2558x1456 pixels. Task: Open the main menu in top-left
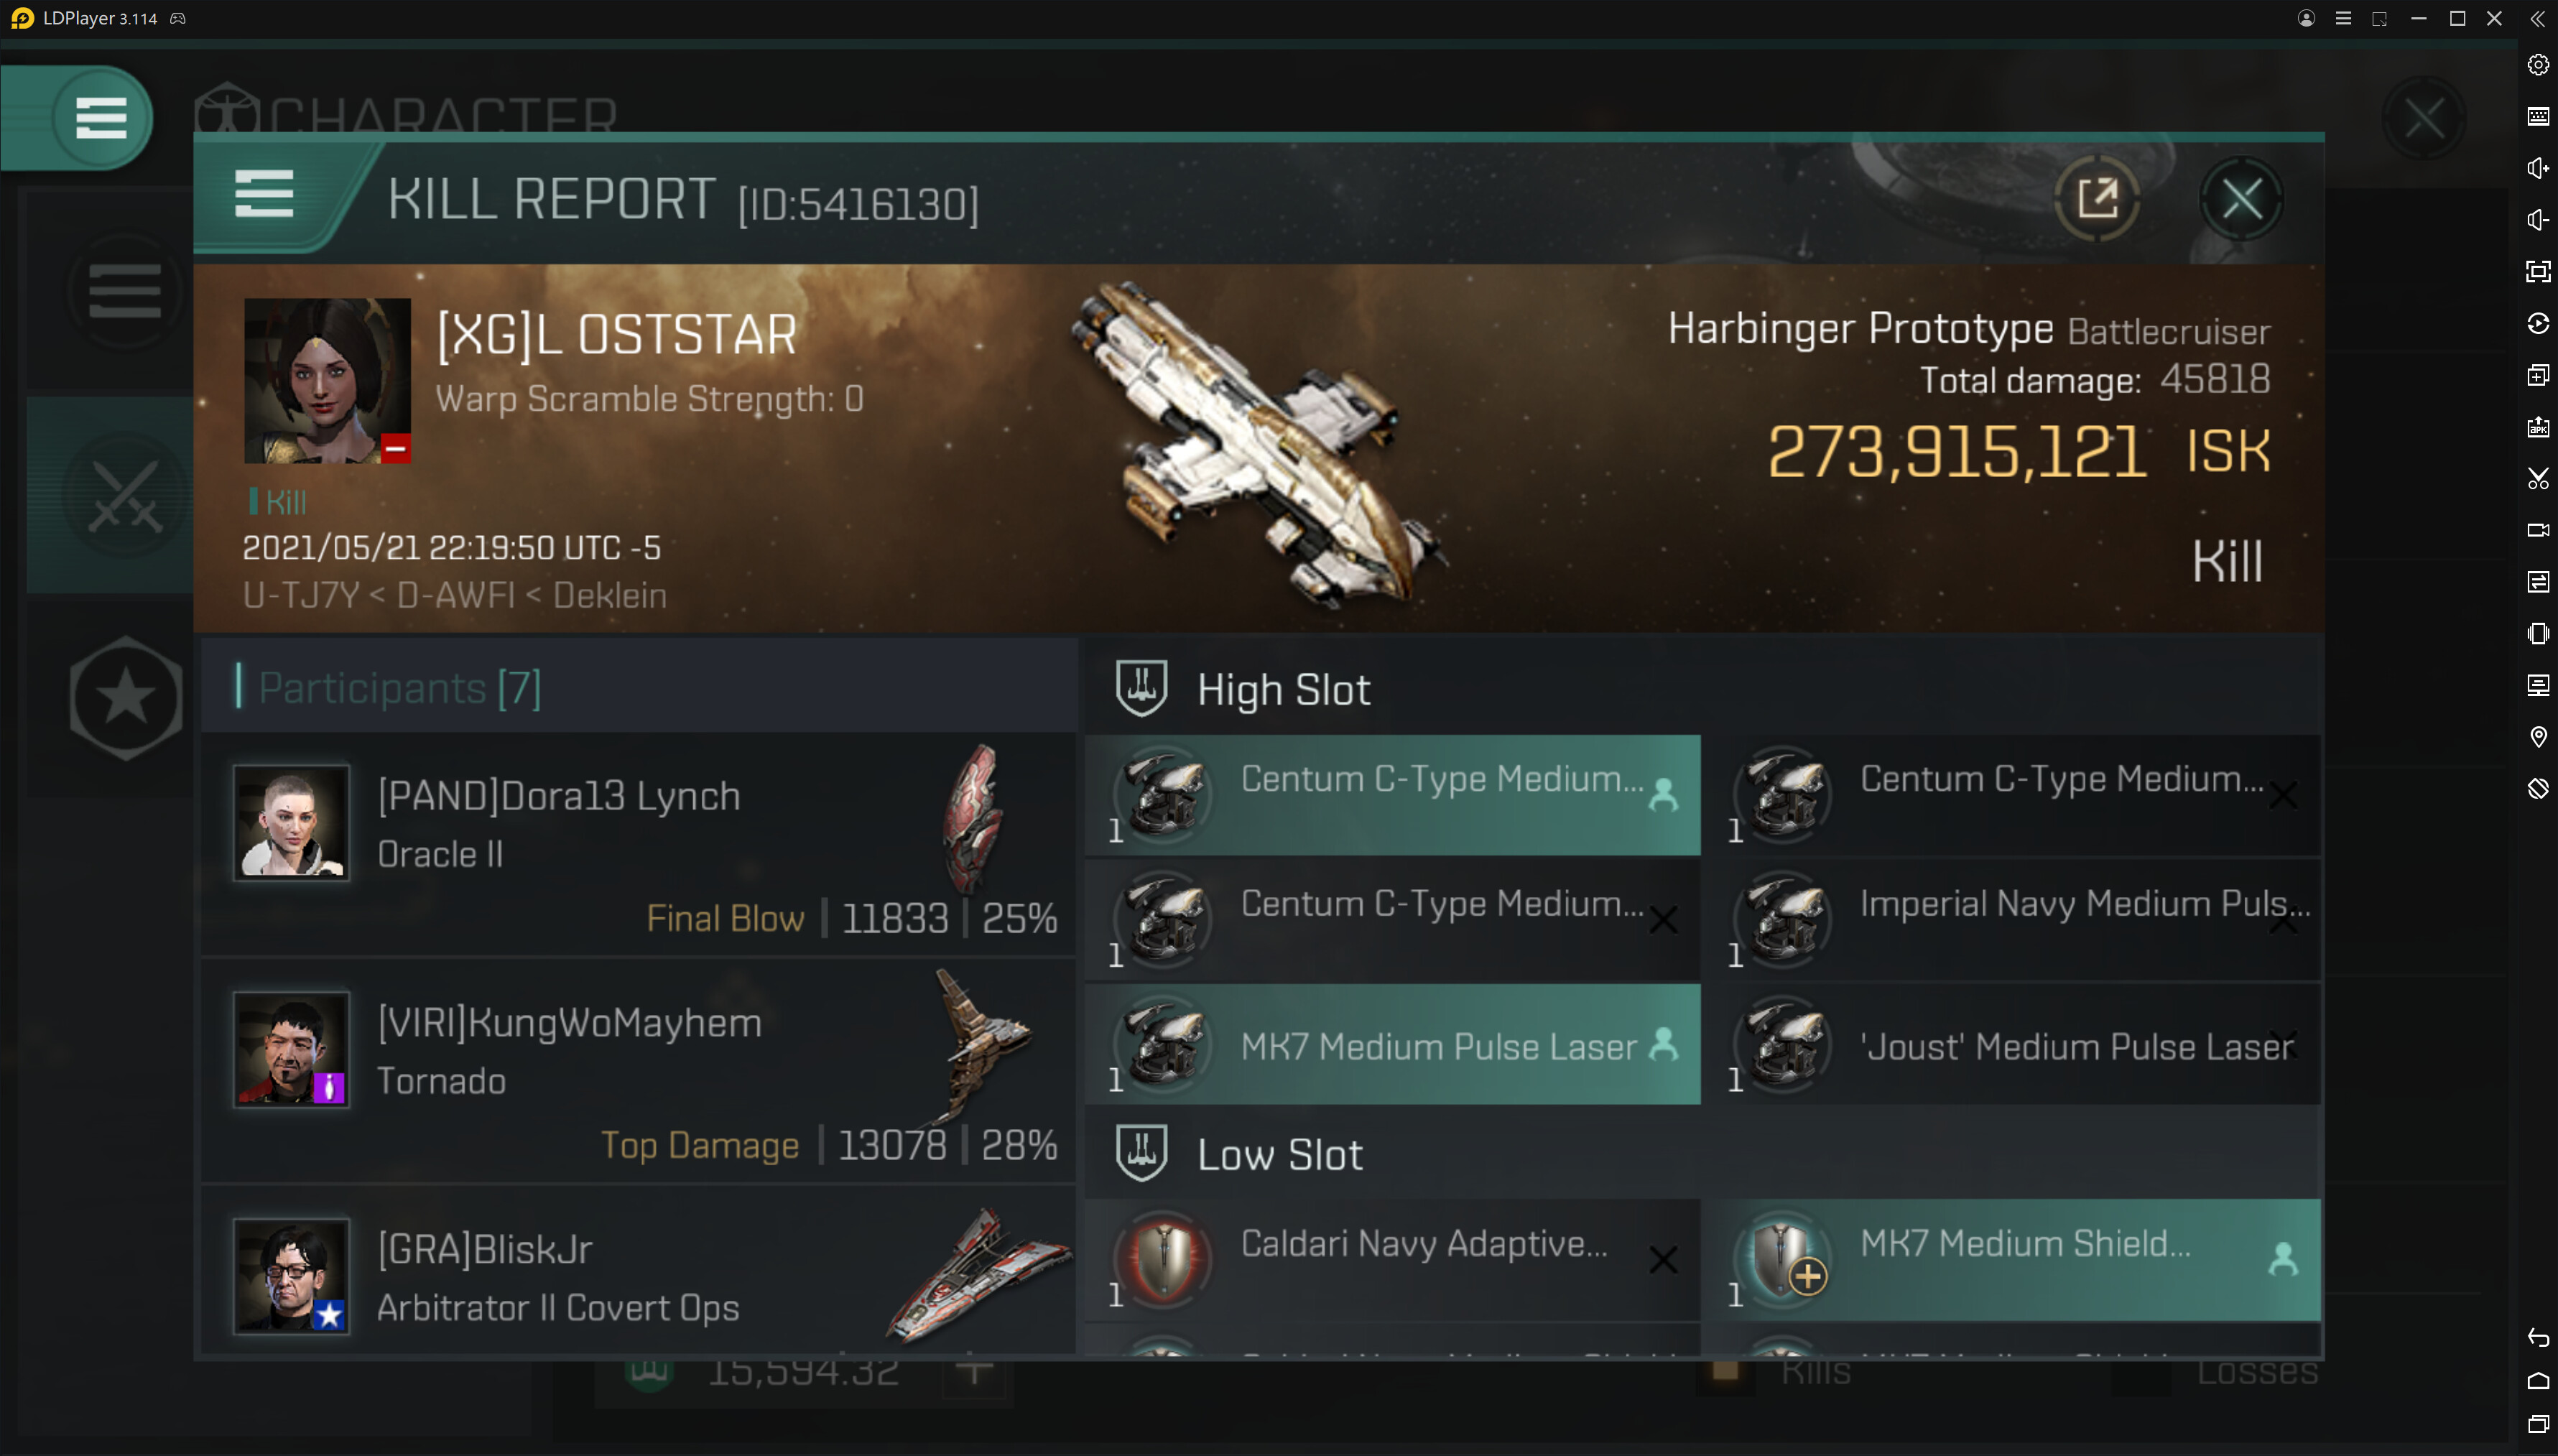coord(101,118)
